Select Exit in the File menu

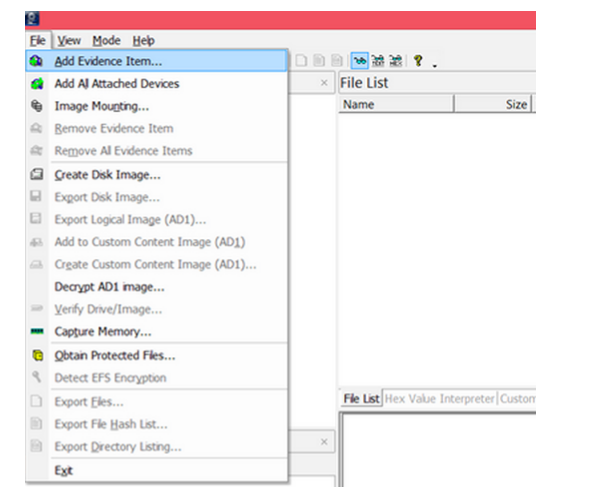[x=64, y=470]
